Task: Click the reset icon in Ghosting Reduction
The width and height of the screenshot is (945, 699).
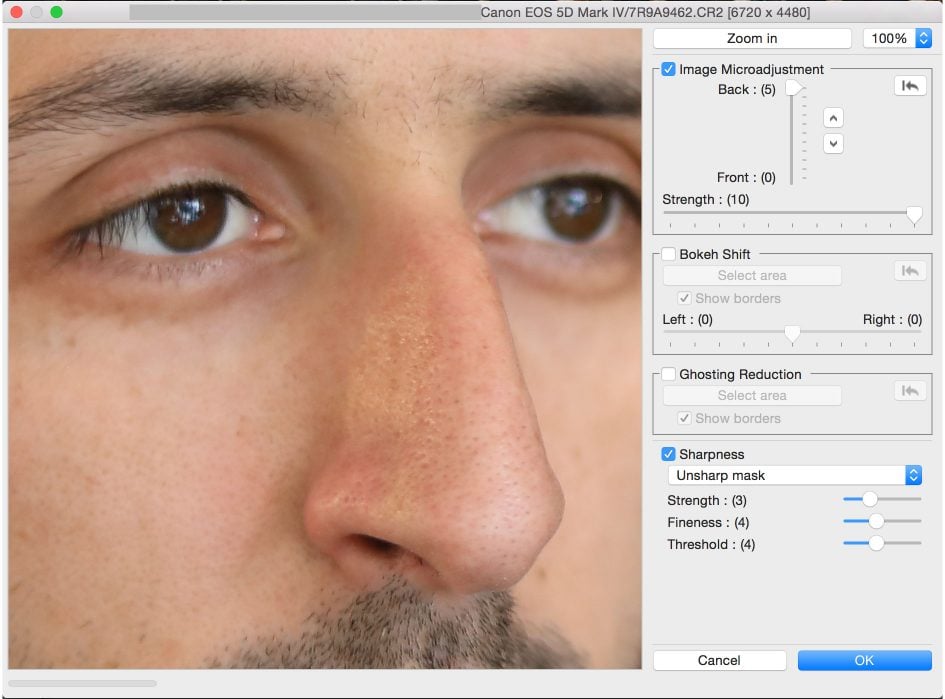Action: 909,391
